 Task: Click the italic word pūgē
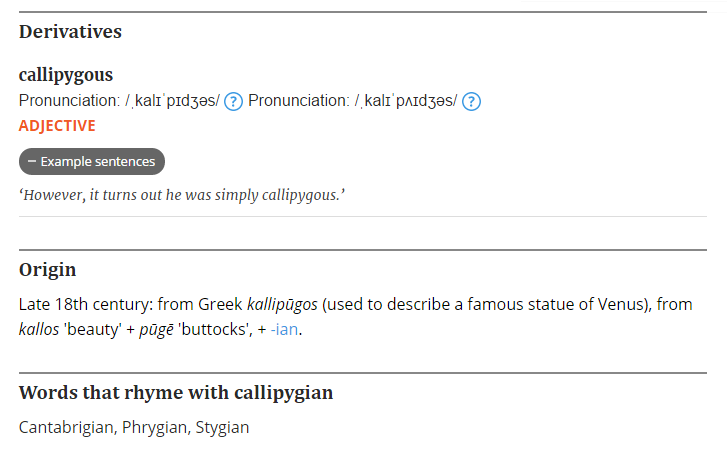pos(158,329)
